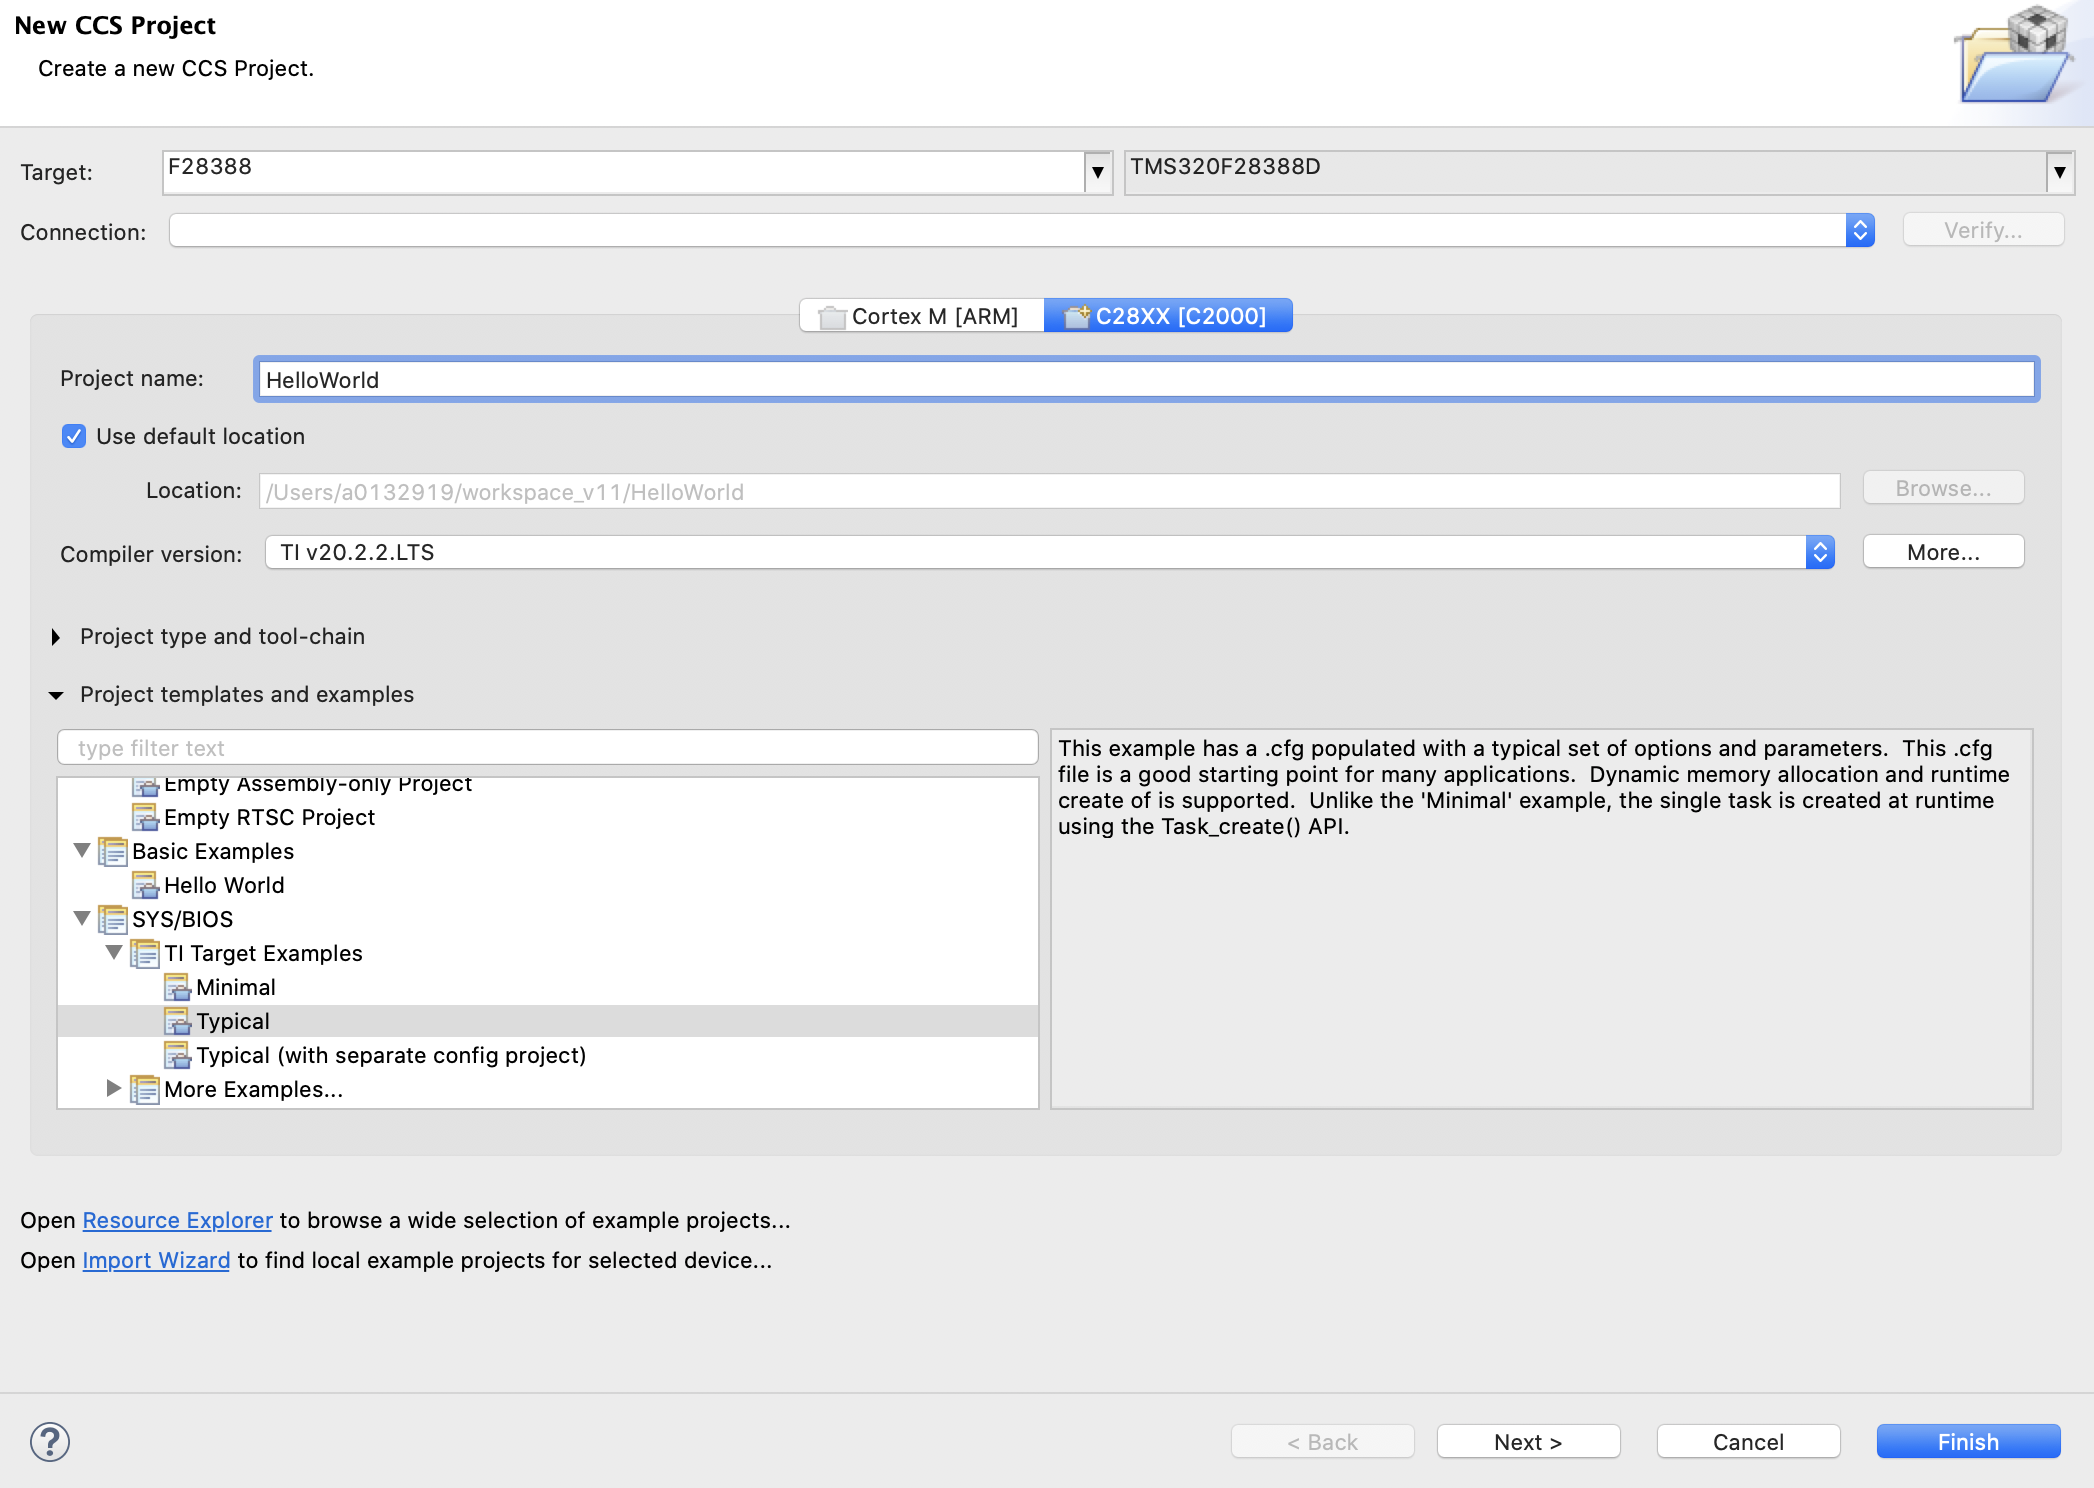
Task: Open the TMS320F28388D device dropdown
Action: 2059,172
